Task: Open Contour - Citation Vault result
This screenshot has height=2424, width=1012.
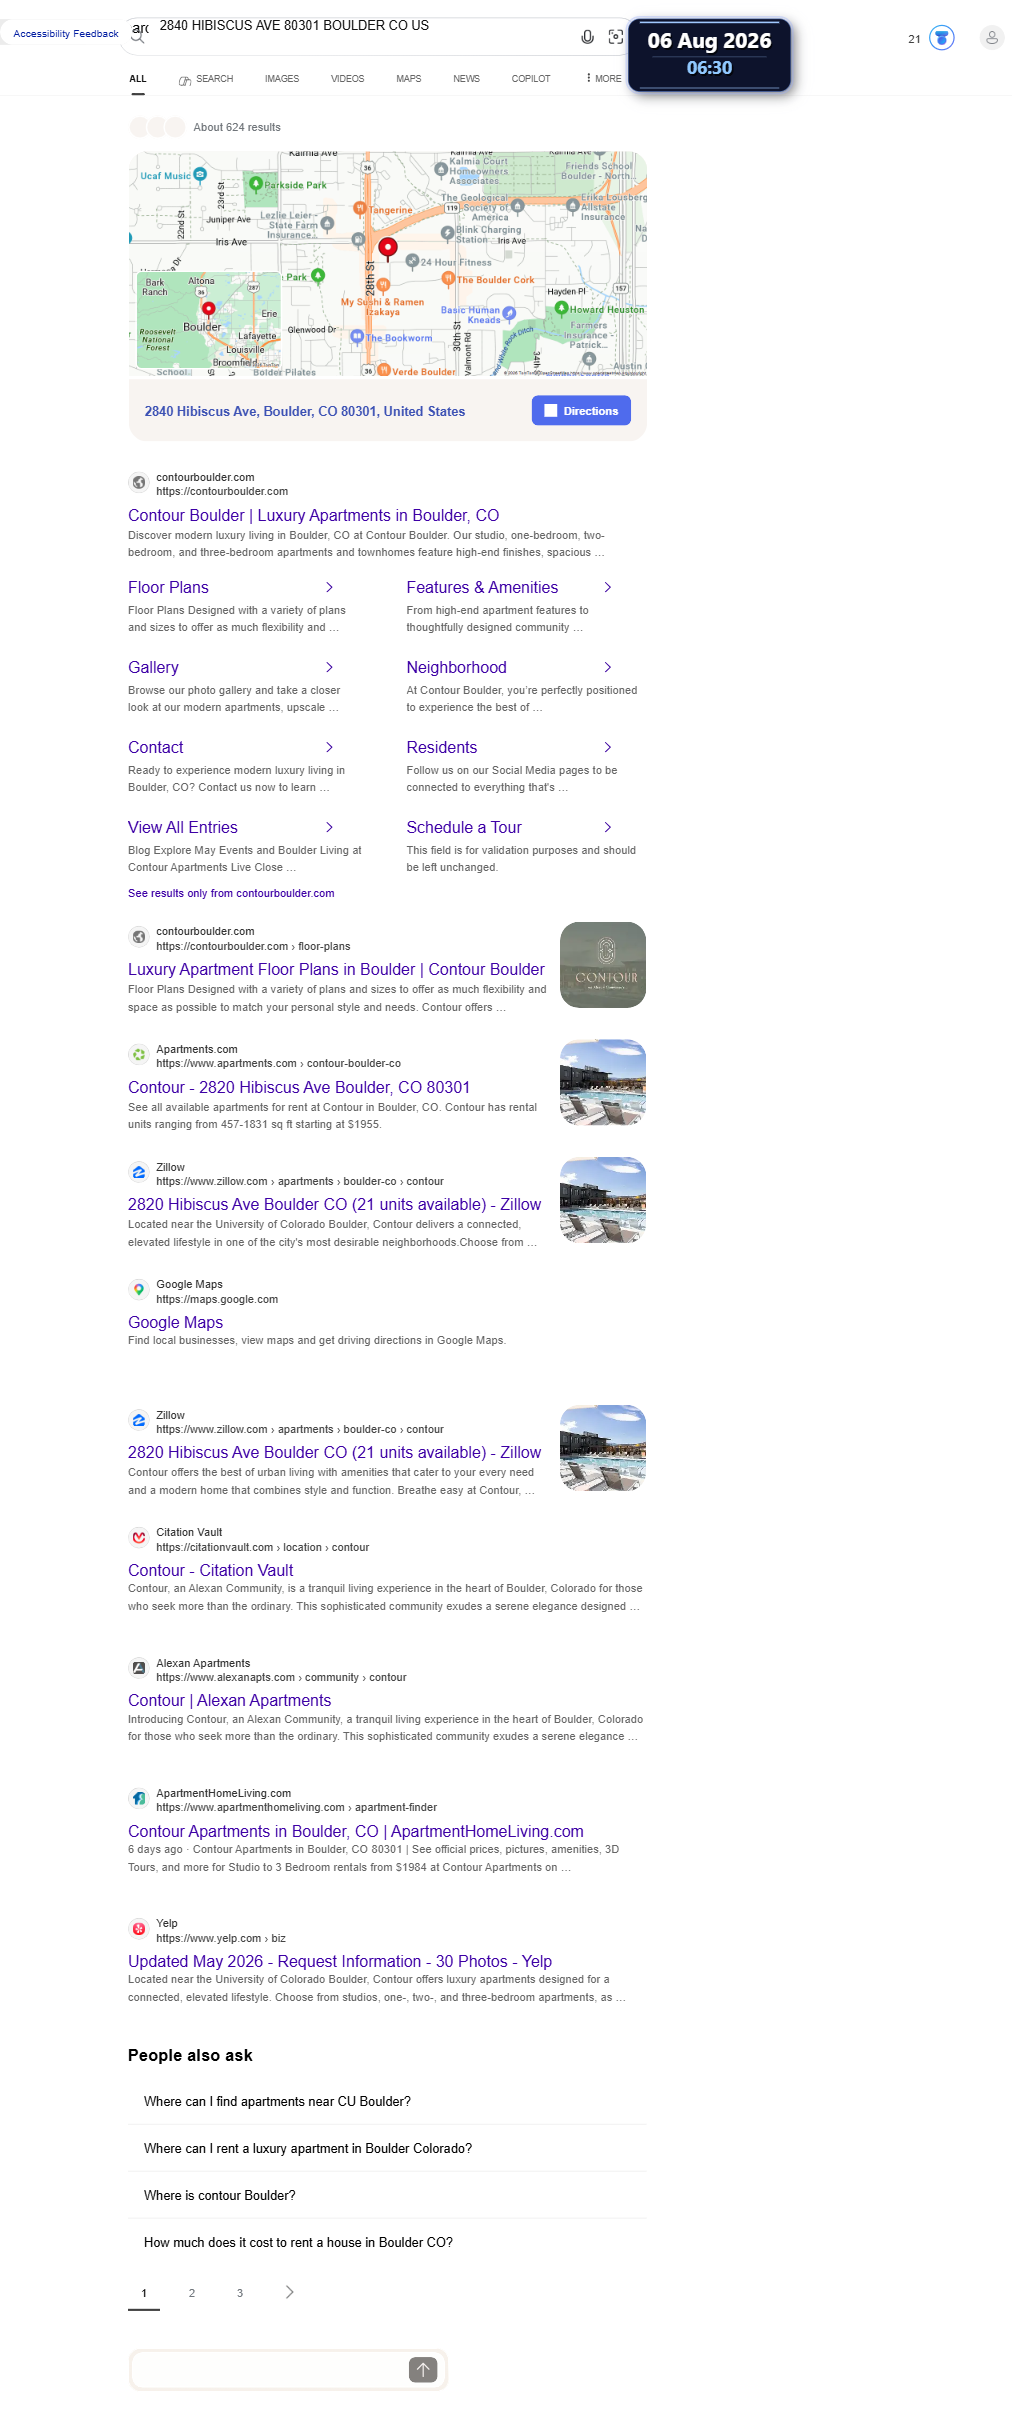Action: pos(211,1570)
